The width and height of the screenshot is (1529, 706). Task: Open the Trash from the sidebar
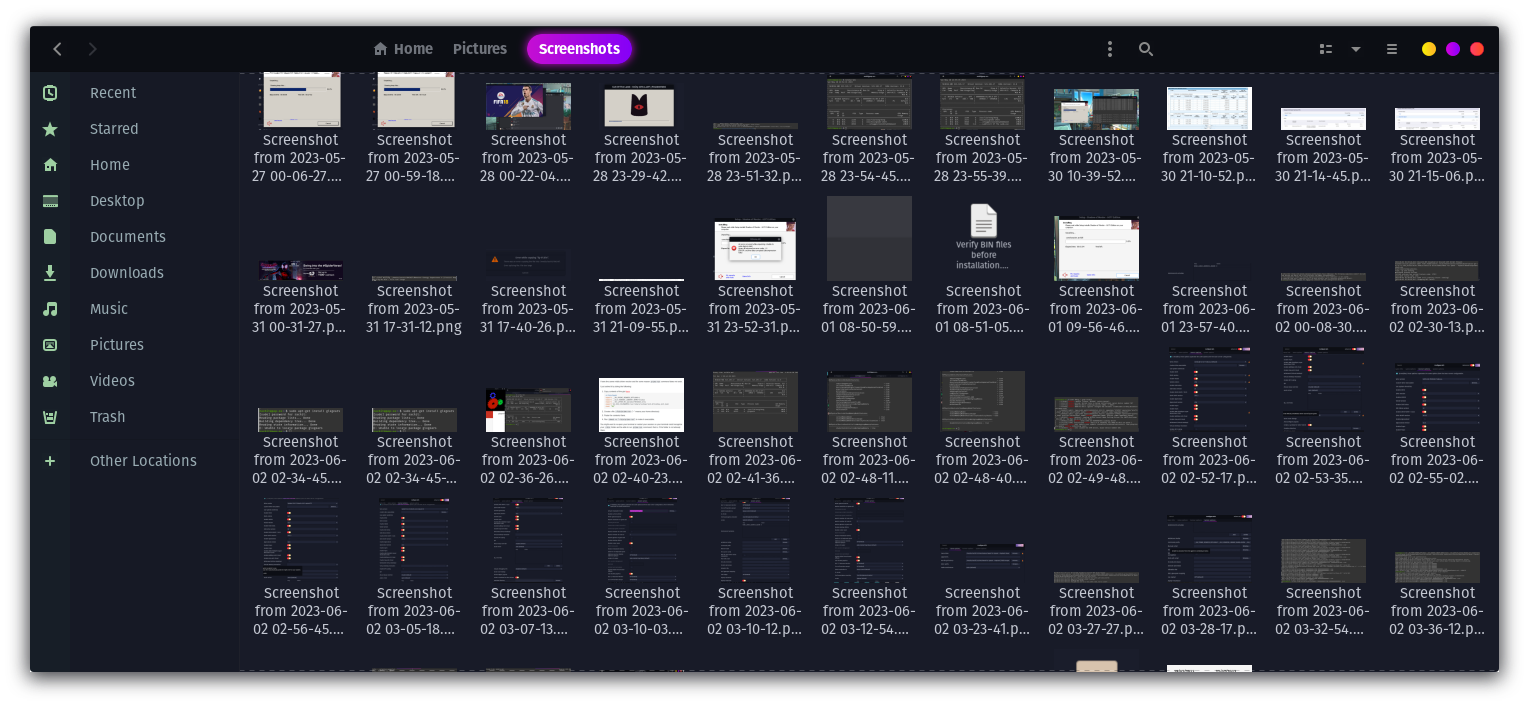107,417
